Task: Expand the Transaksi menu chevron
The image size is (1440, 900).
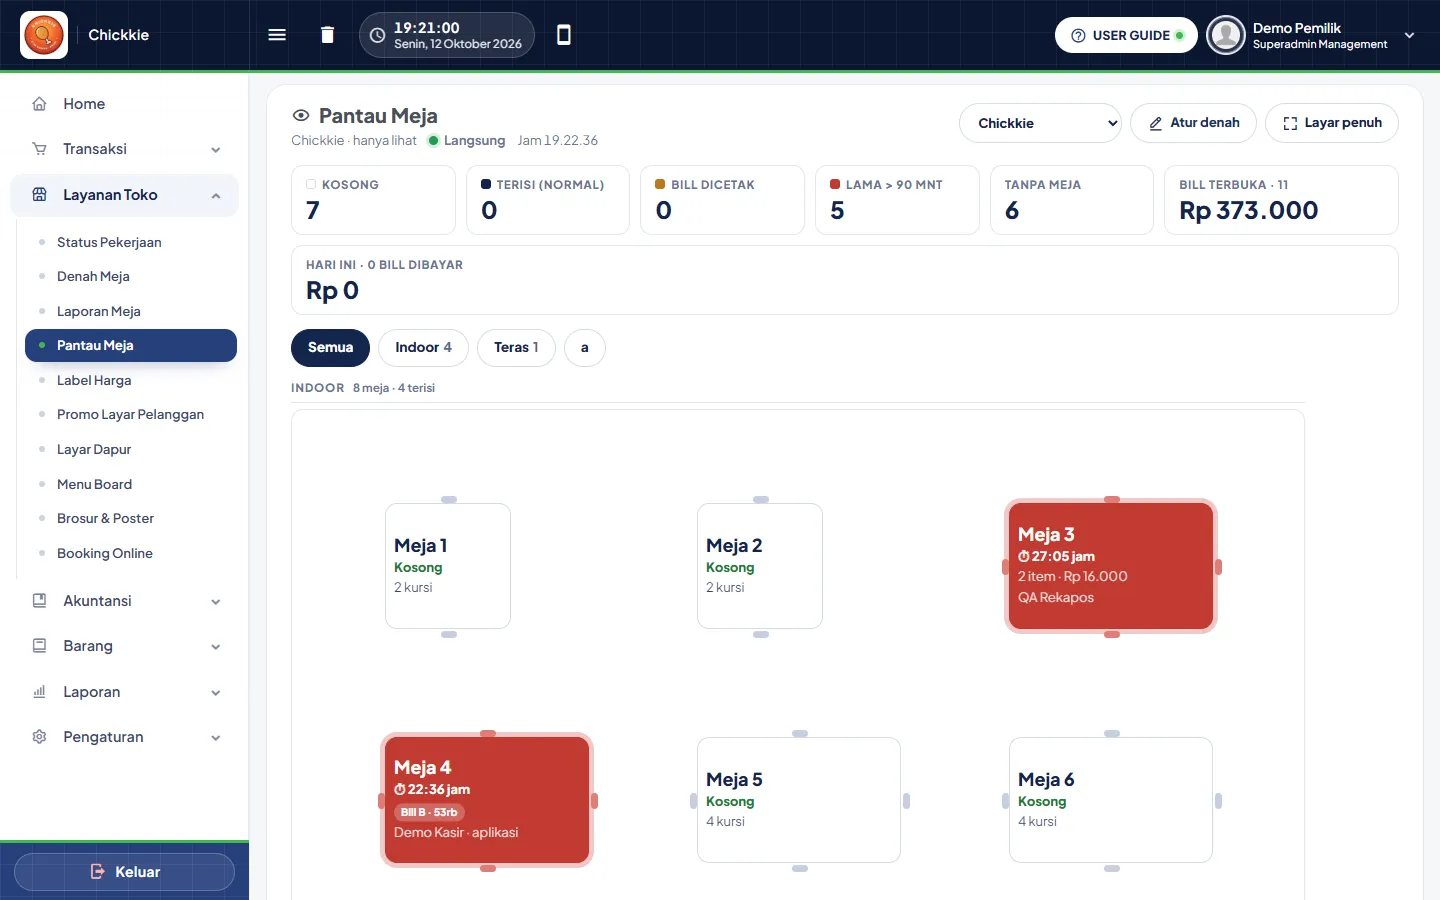Action: click(x=216, y=150)
